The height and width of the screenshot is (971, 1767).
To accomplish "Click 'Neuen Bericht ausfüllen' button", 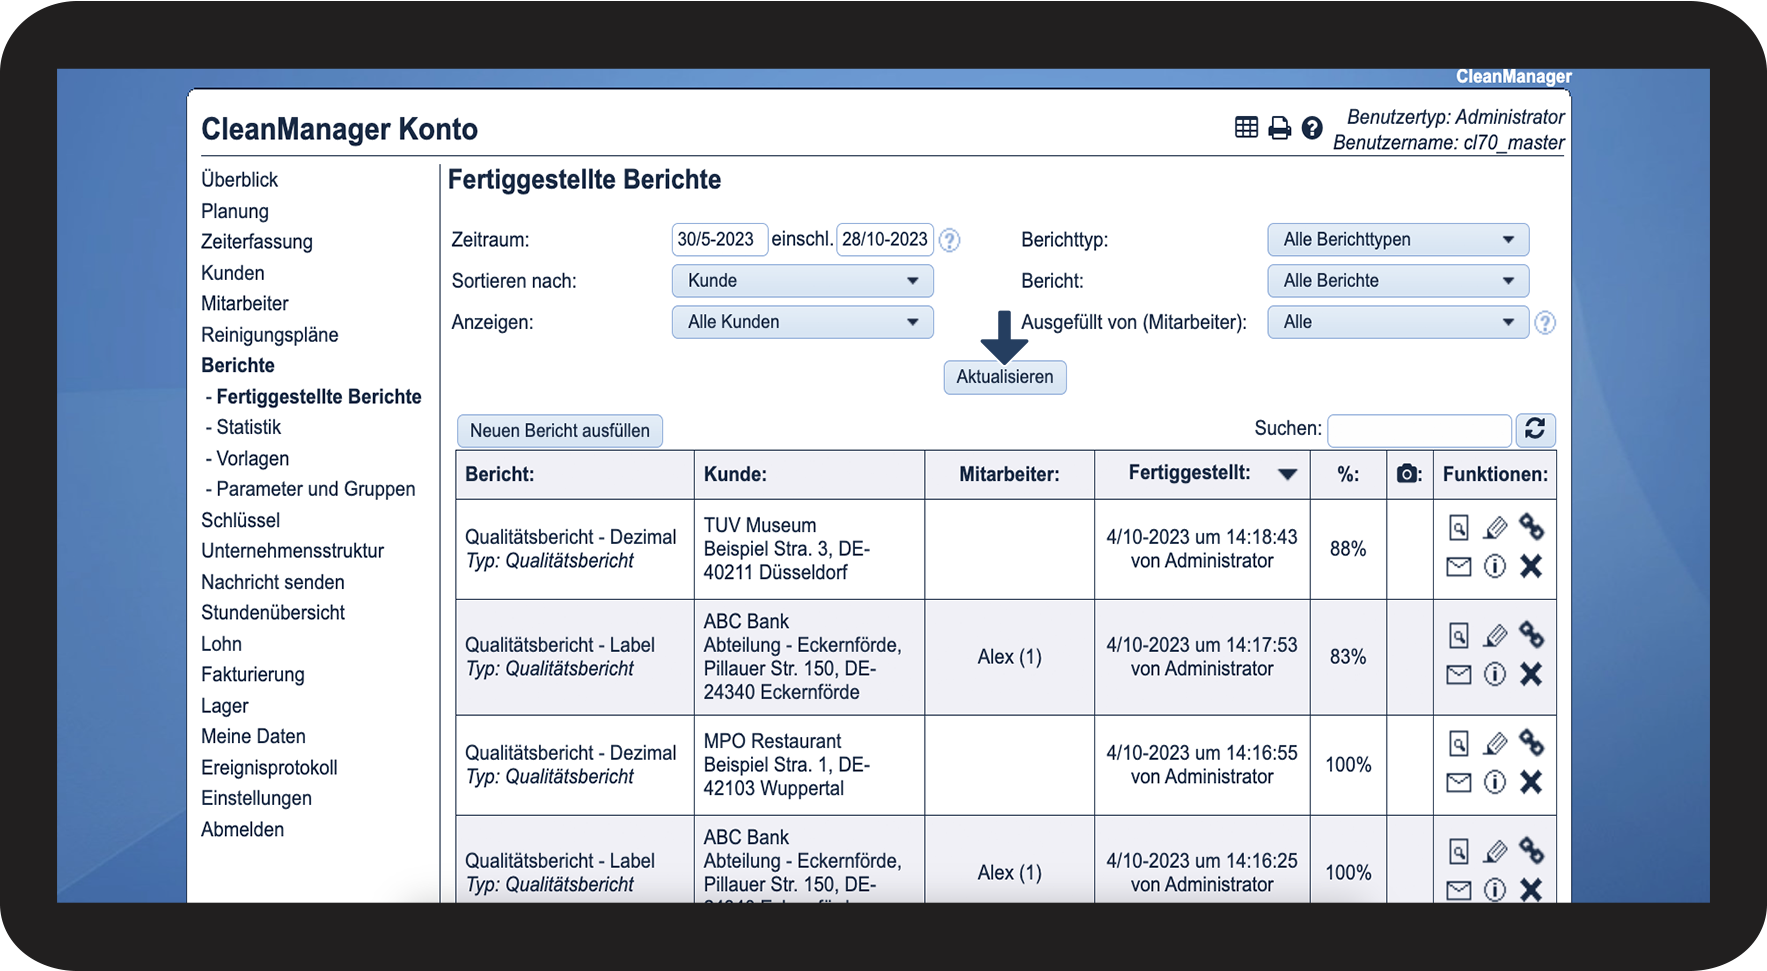I will (x=559, y=431).
